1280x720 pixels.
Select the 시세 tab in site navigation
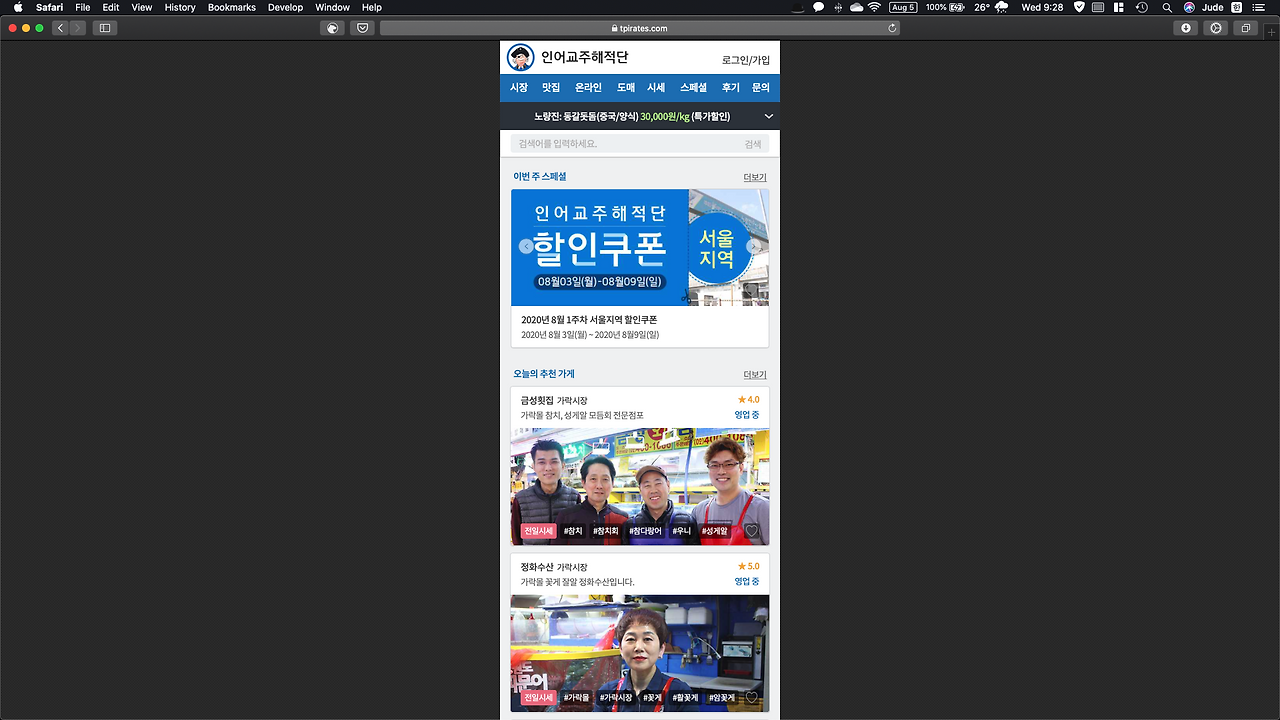point(655,88)
